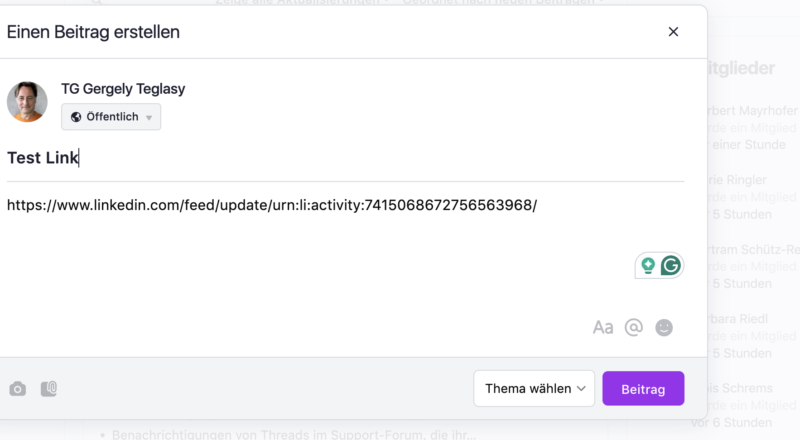Close the Einen Beitrag erstellen dialog
800x440 pixels.
tap(673, 32)
